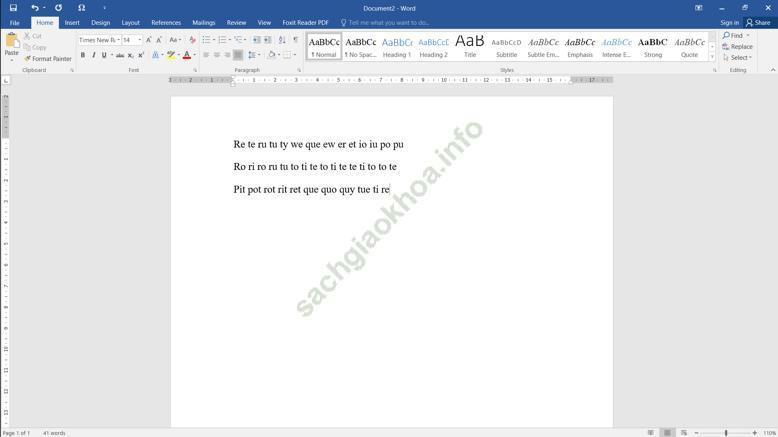
Task: Open the Change Case dropdown
Action: tap(175, 40)
